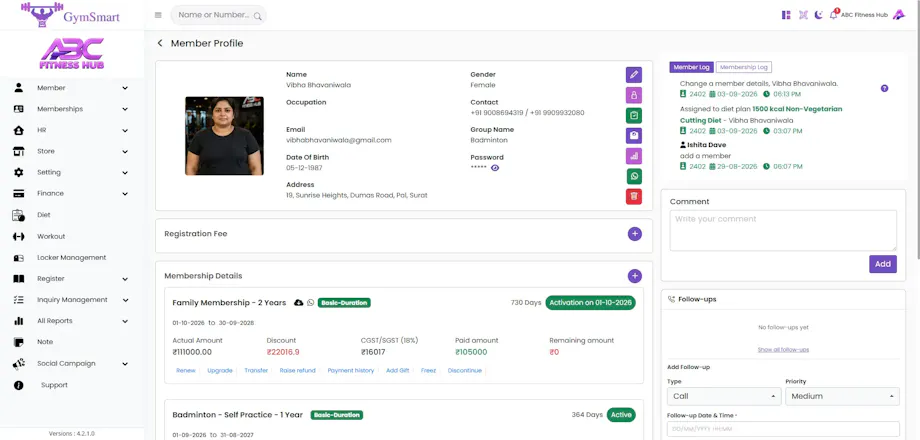The image size is (920, 440).
Task: Open Payment history link
Action: [351, 371]
